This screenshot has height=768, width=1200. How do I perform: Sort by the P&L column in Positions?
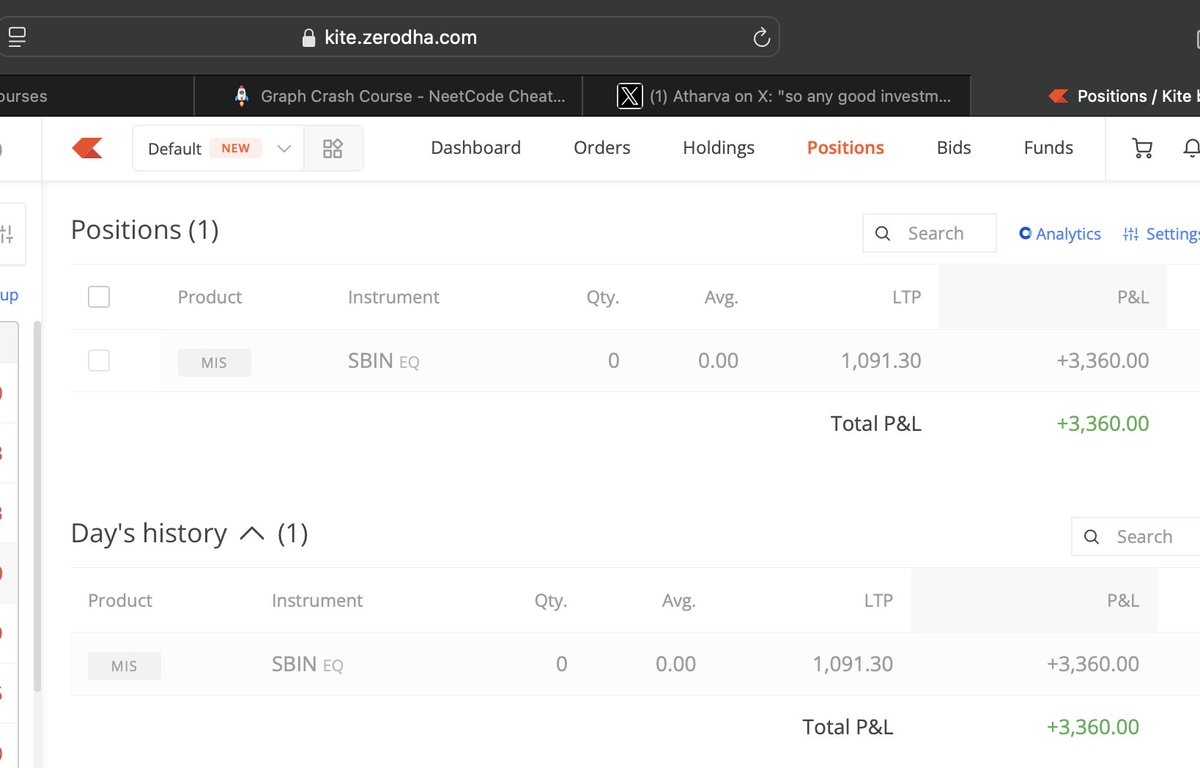click(1133, 297)
